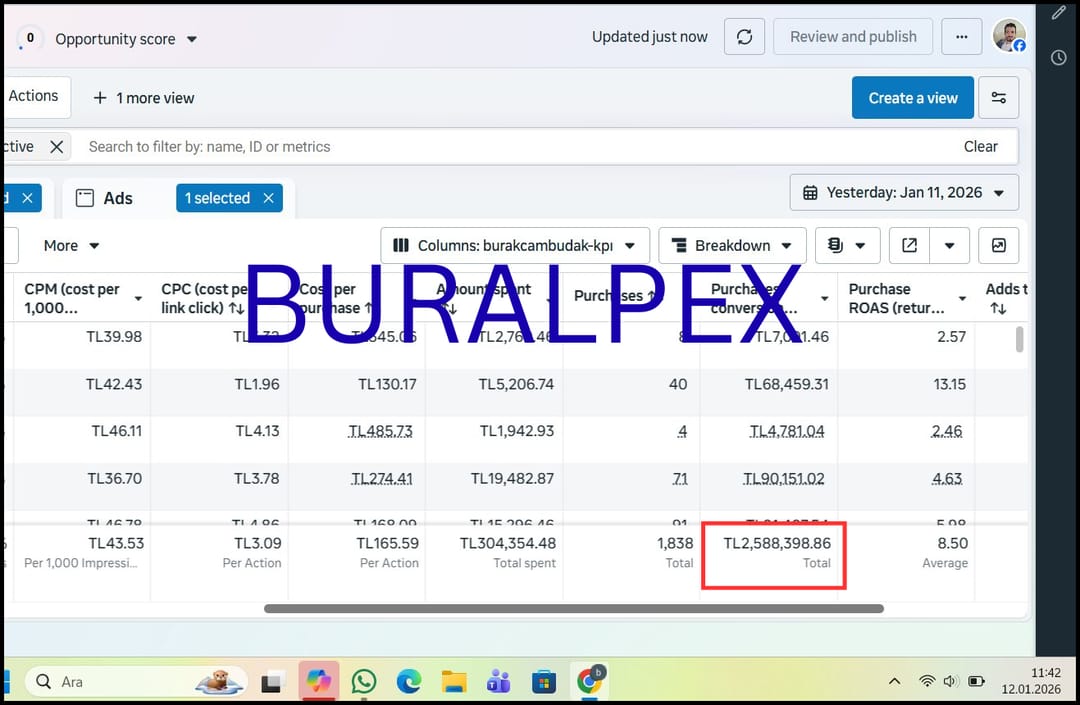Screen dimensions: 1080x705
Task: Open Microsoft Teams from taskbar
Action: (x=499, y=682)
